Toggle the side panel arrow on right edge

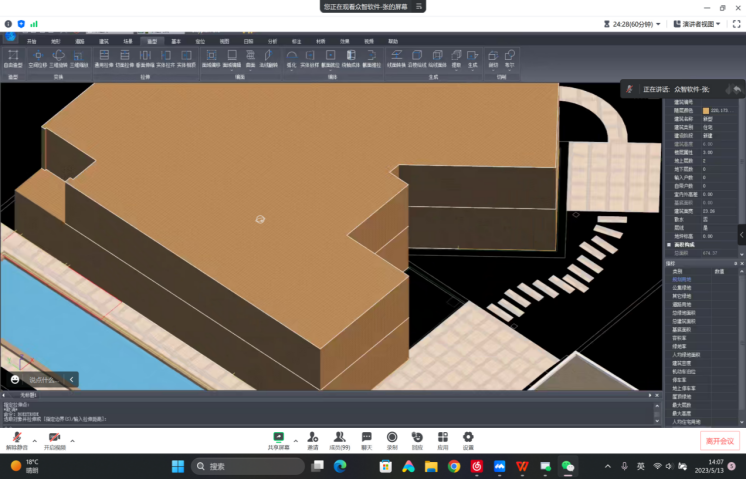[741, 236]
